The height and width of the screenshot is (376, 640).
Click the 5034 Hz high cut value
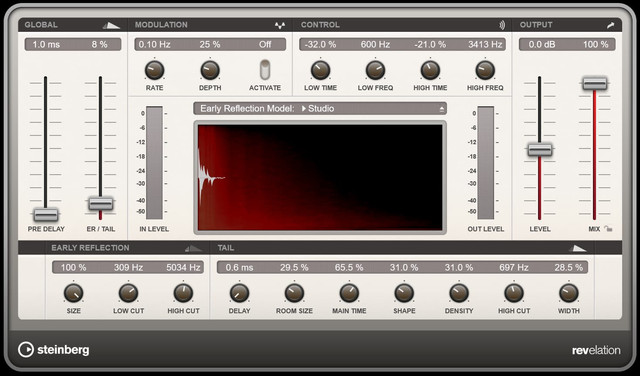(x=183, y=268)
